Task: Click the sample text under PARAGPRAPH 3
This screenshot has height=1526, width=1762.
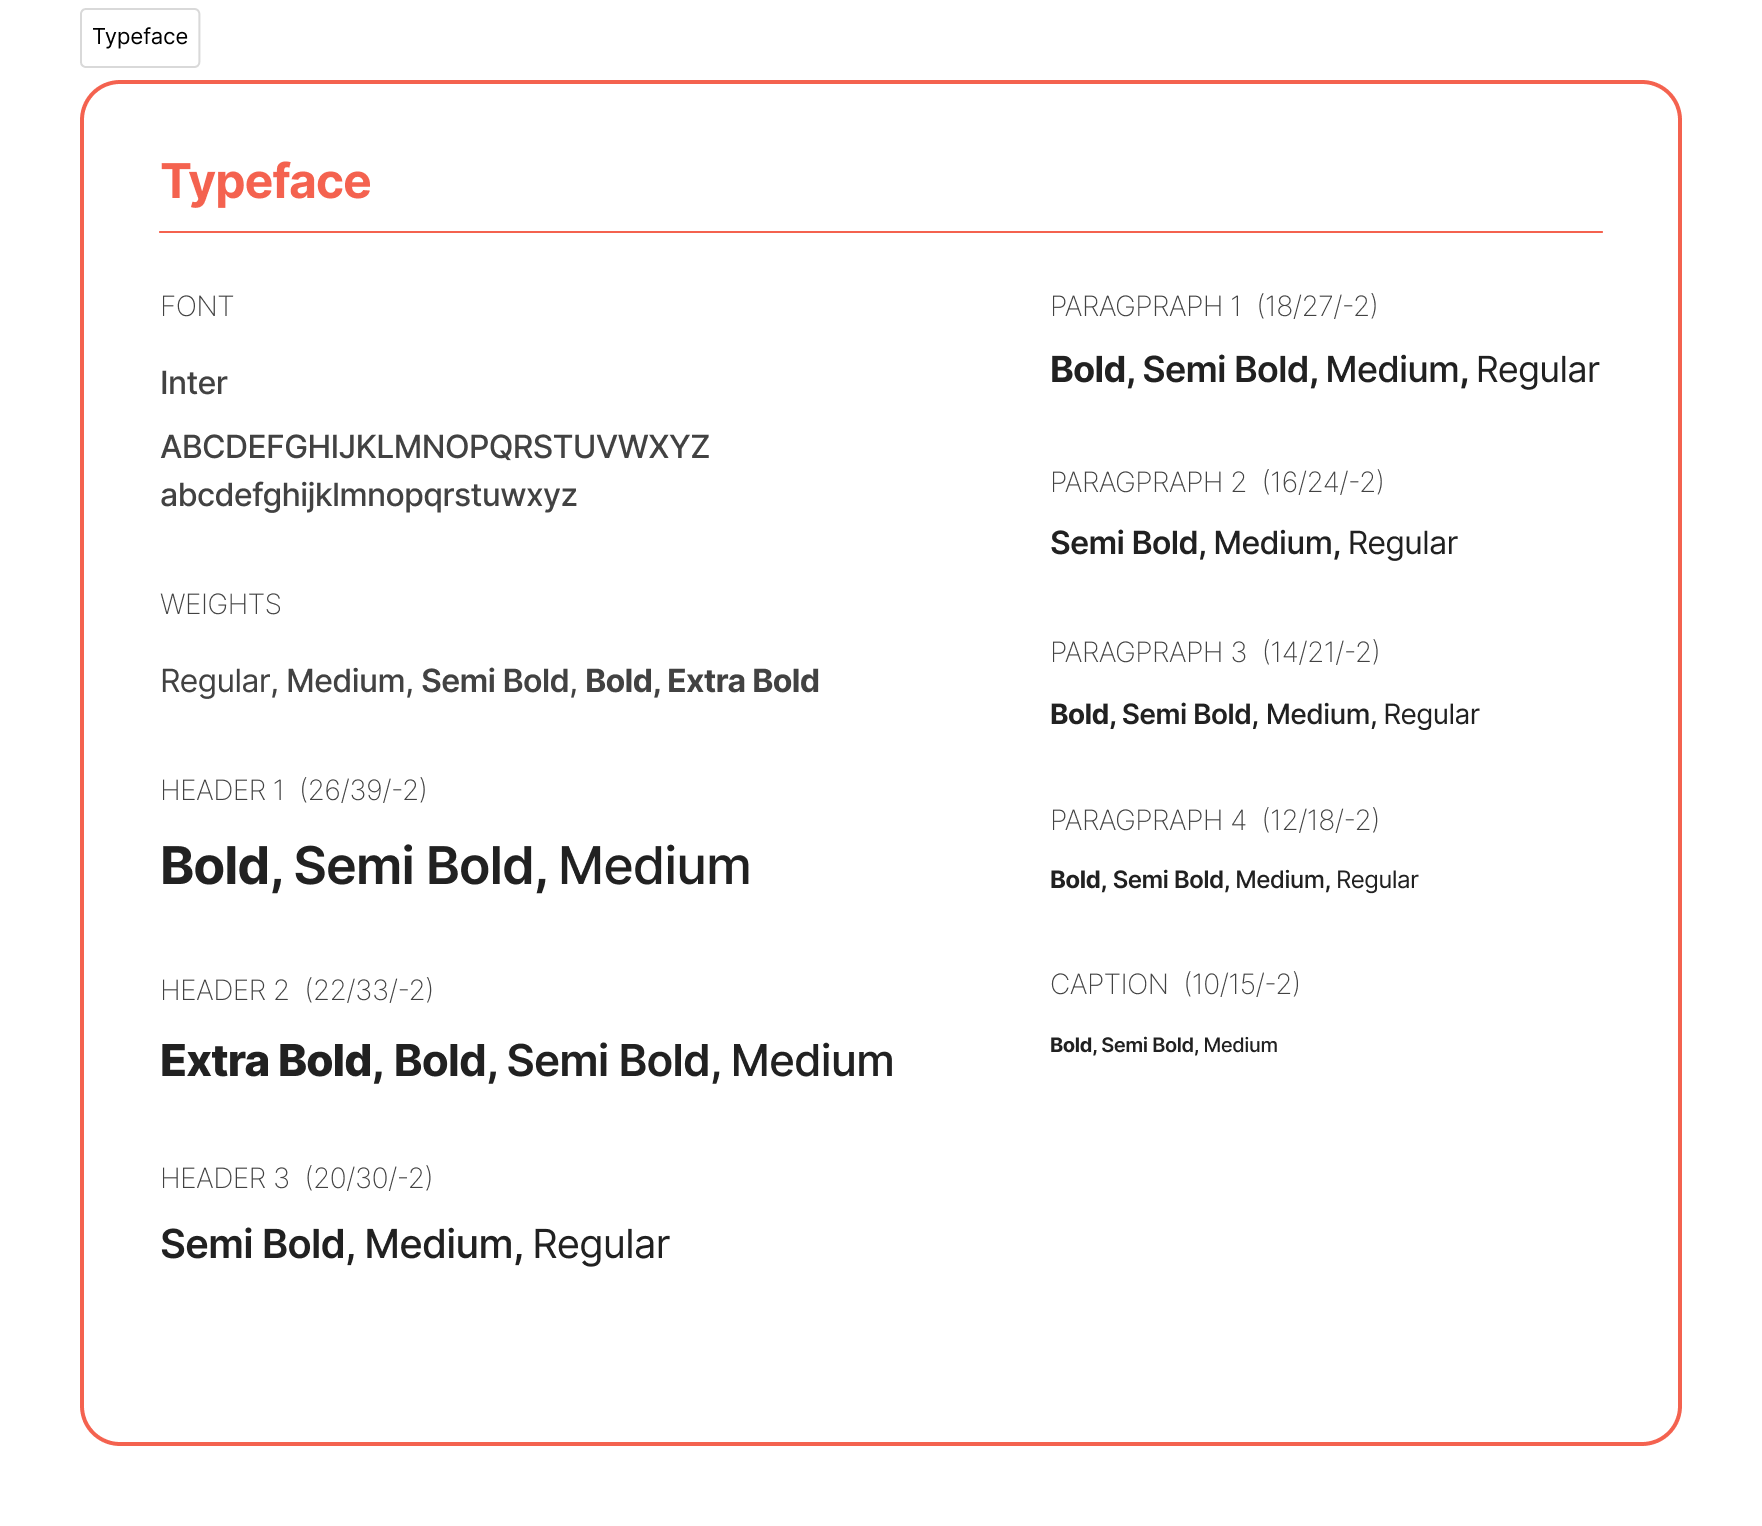Action: [x=1265, y=715]
